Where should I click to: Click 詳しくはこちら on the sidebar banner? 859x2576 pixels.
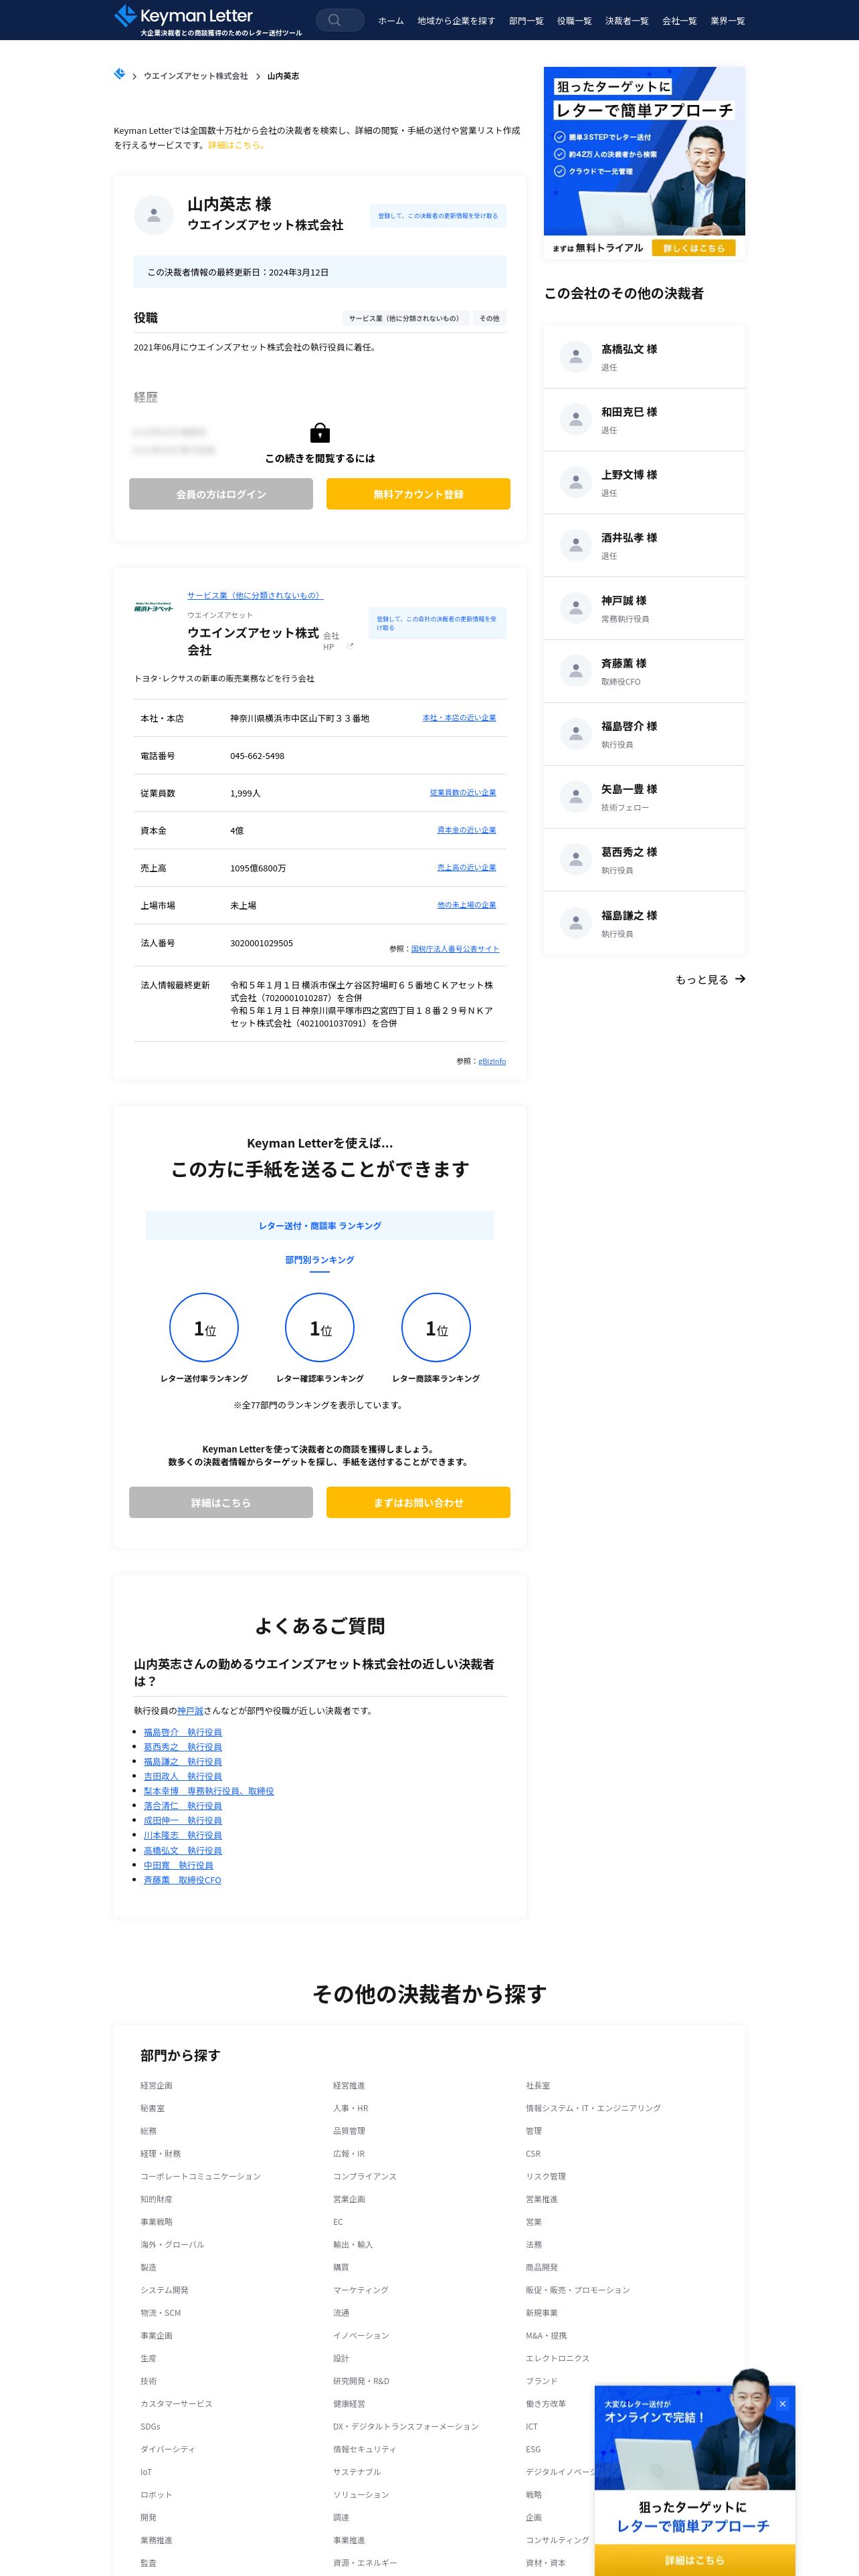(693, 248)
